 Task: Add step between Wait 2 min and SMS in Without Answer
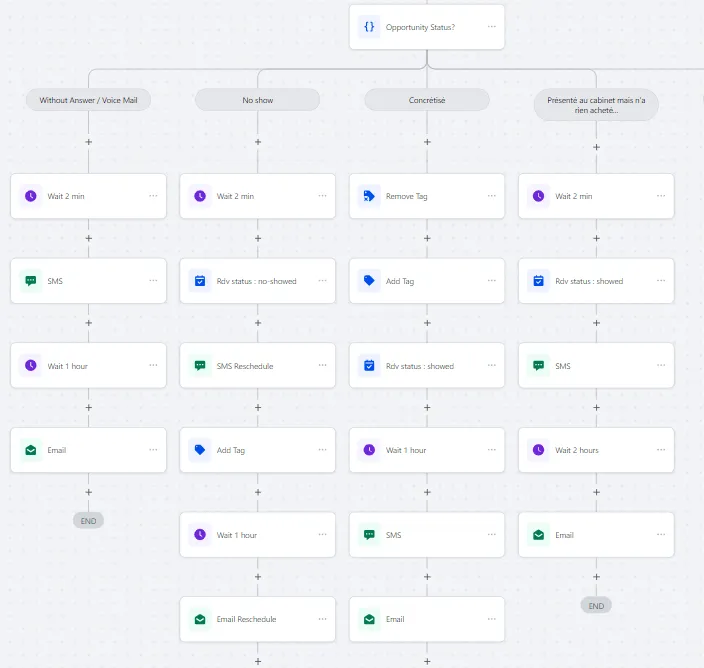(88, 238)
